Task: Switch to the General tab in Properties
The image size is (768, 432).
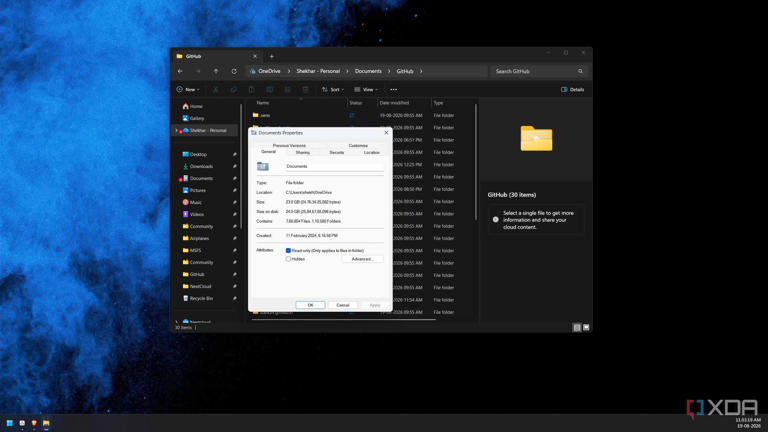Action: pos(268,152)
